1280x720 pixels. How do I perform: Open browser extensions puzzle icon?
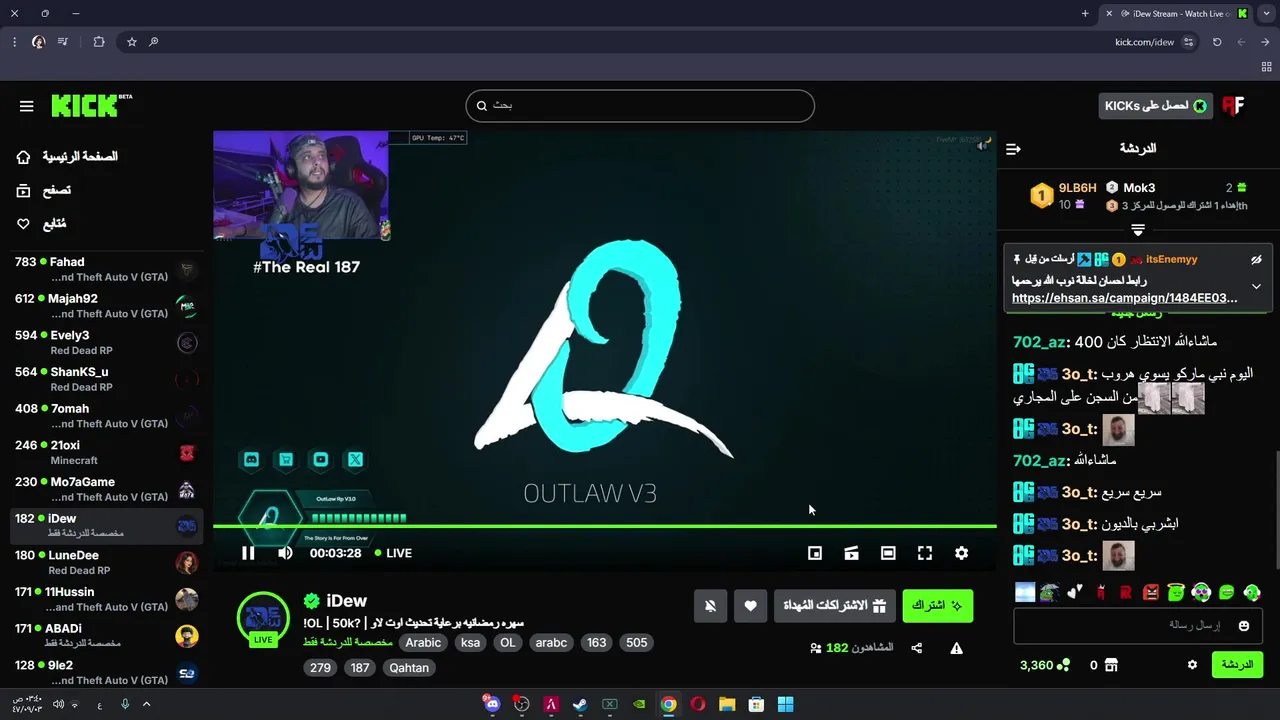pos(98,42)
